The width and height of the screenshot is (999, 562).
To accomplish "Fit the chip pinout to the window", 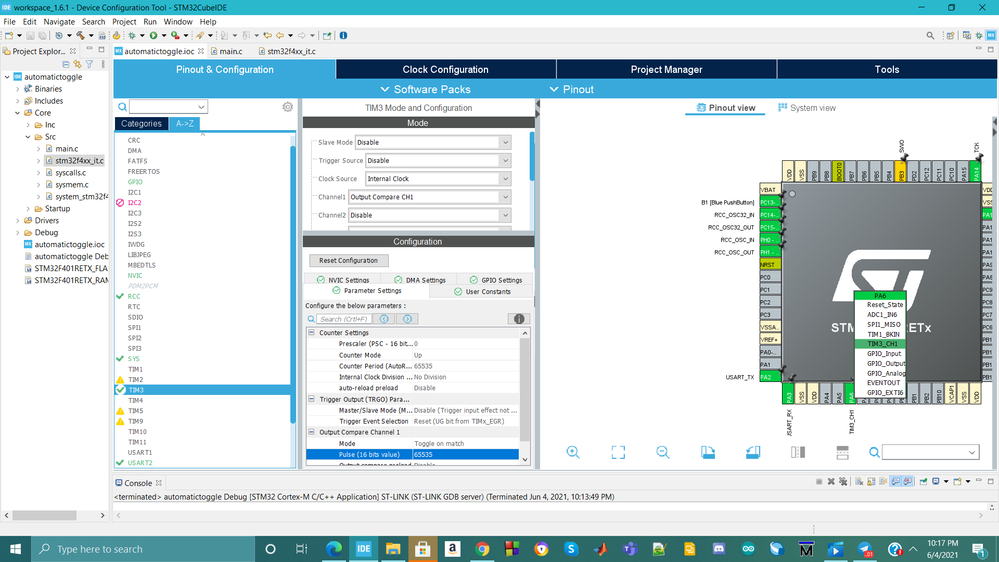I will tap(618, 452).
